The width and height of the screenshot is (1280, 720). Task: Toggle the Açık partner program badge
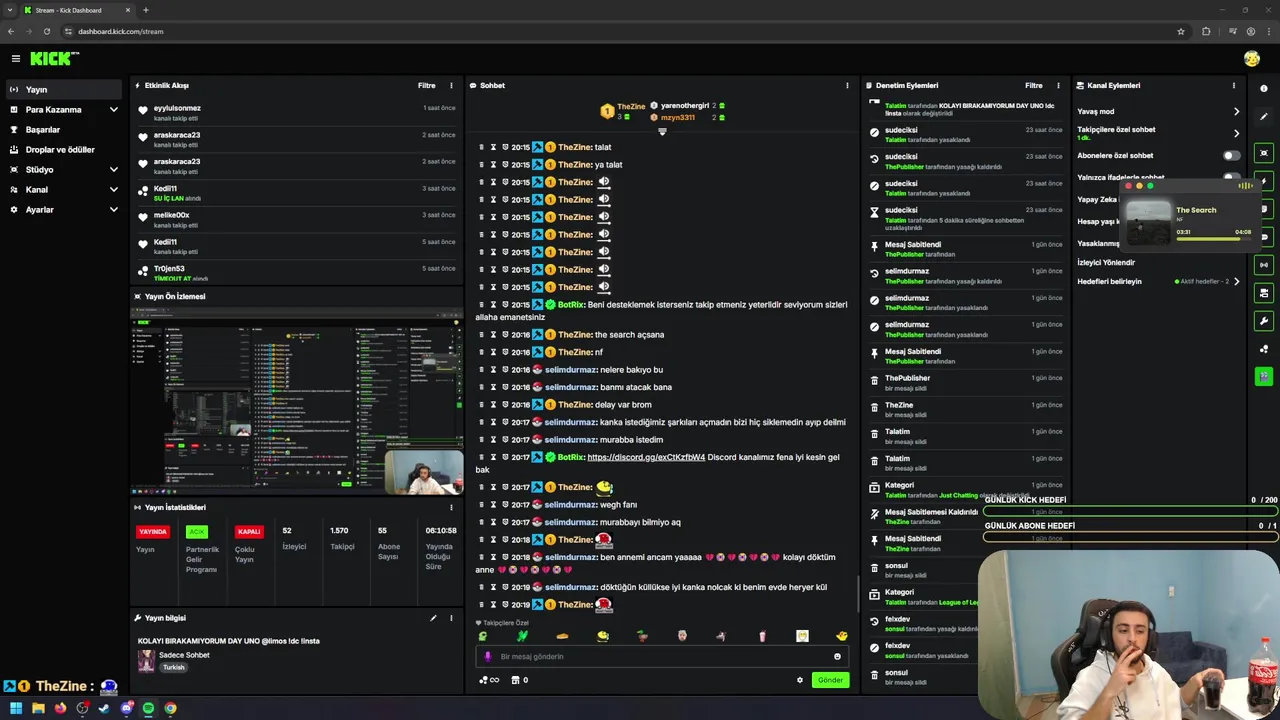(197, 532)
